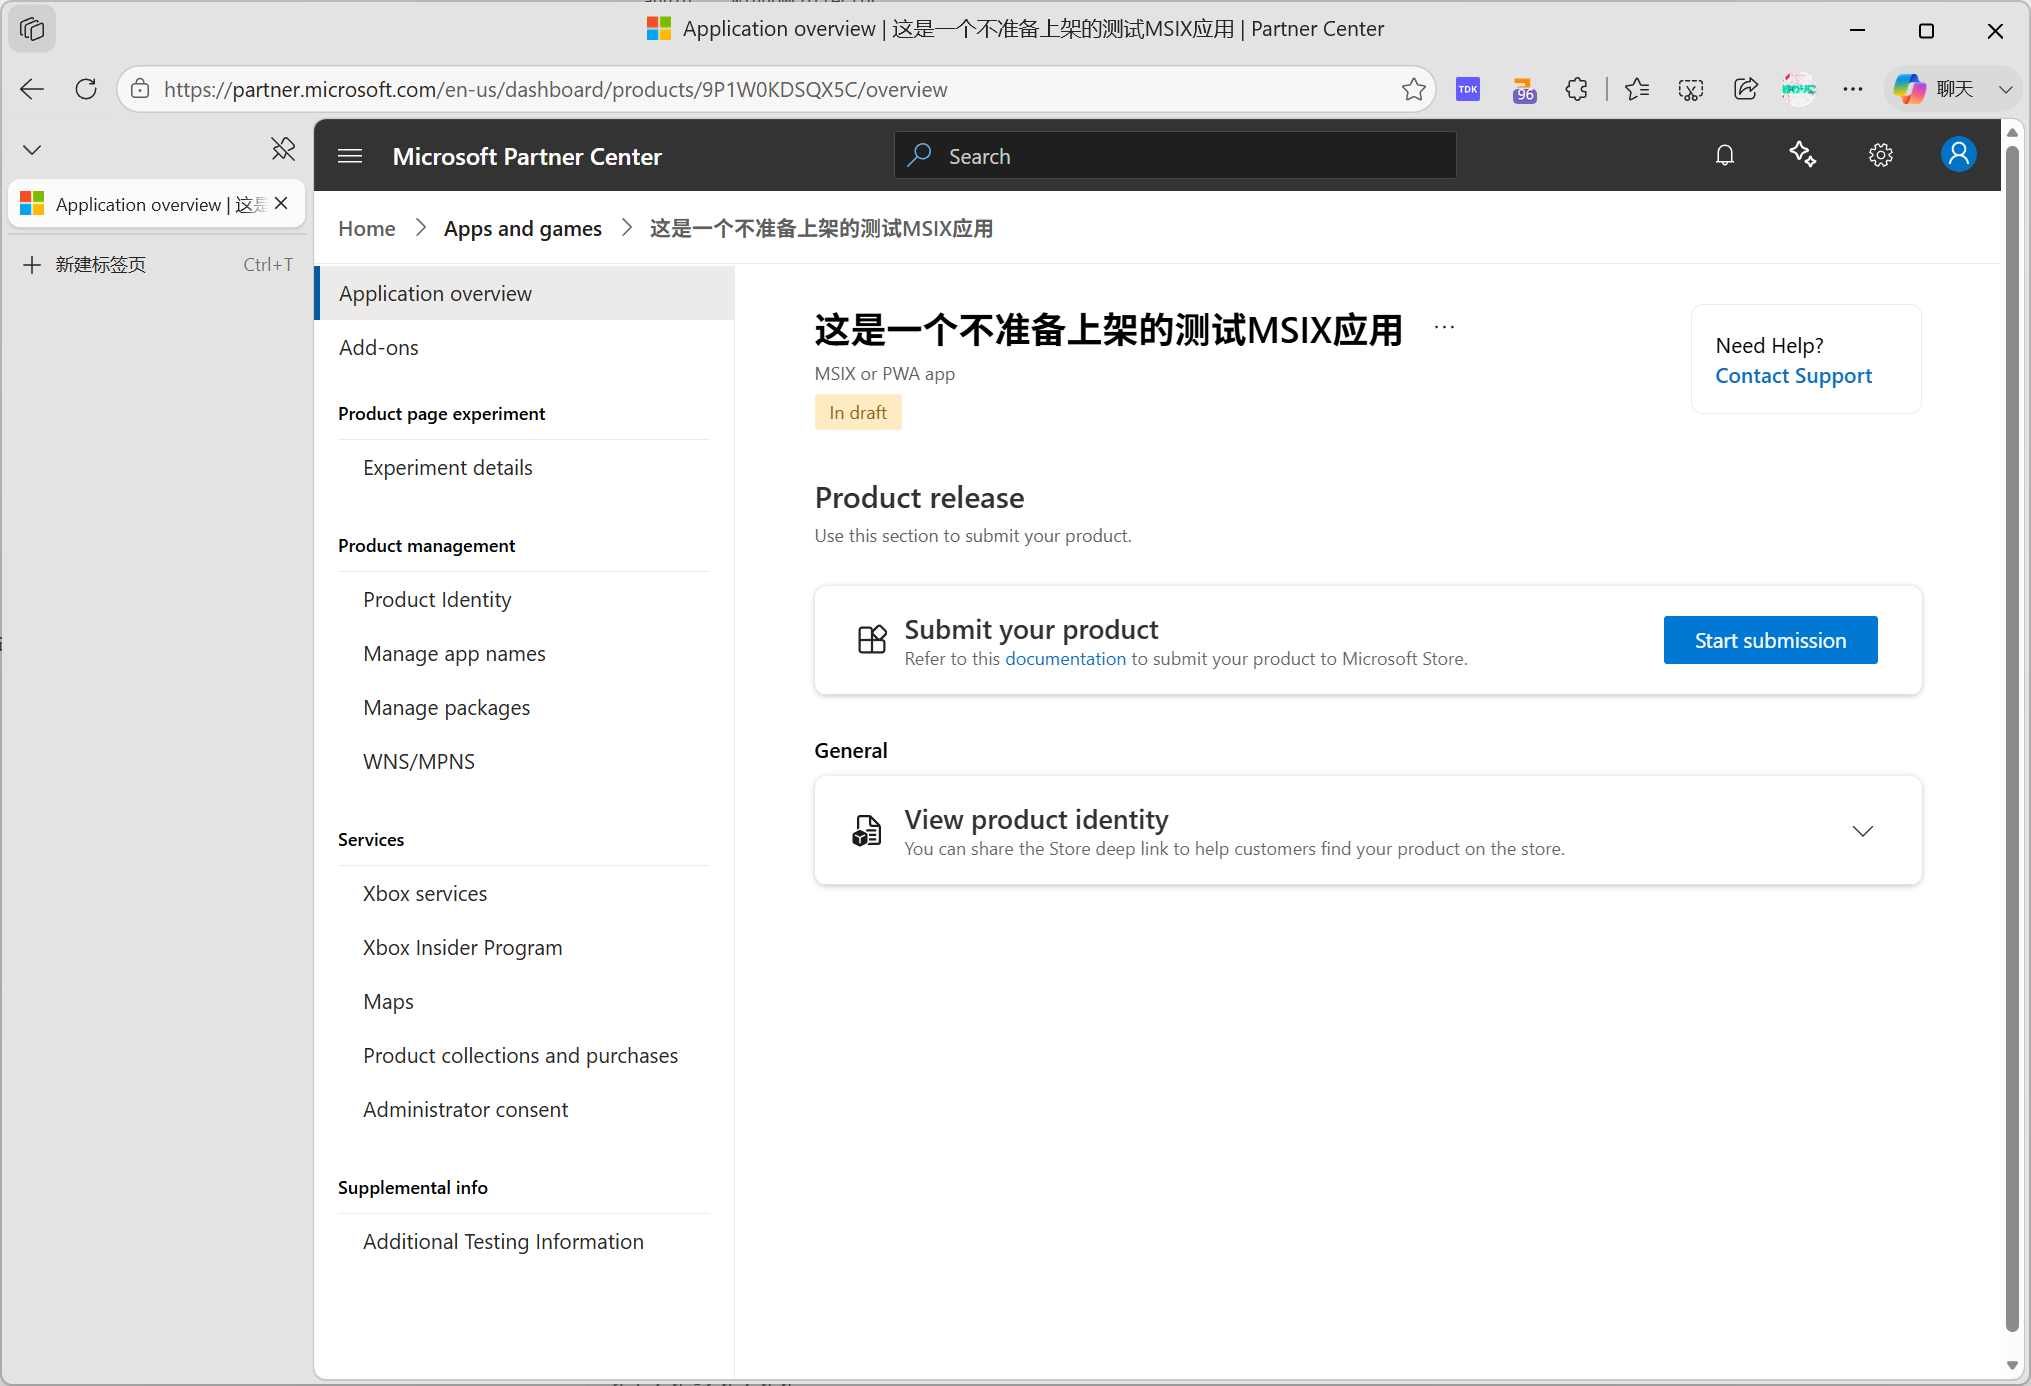Click the Submit your product package icon

point(872,639)
